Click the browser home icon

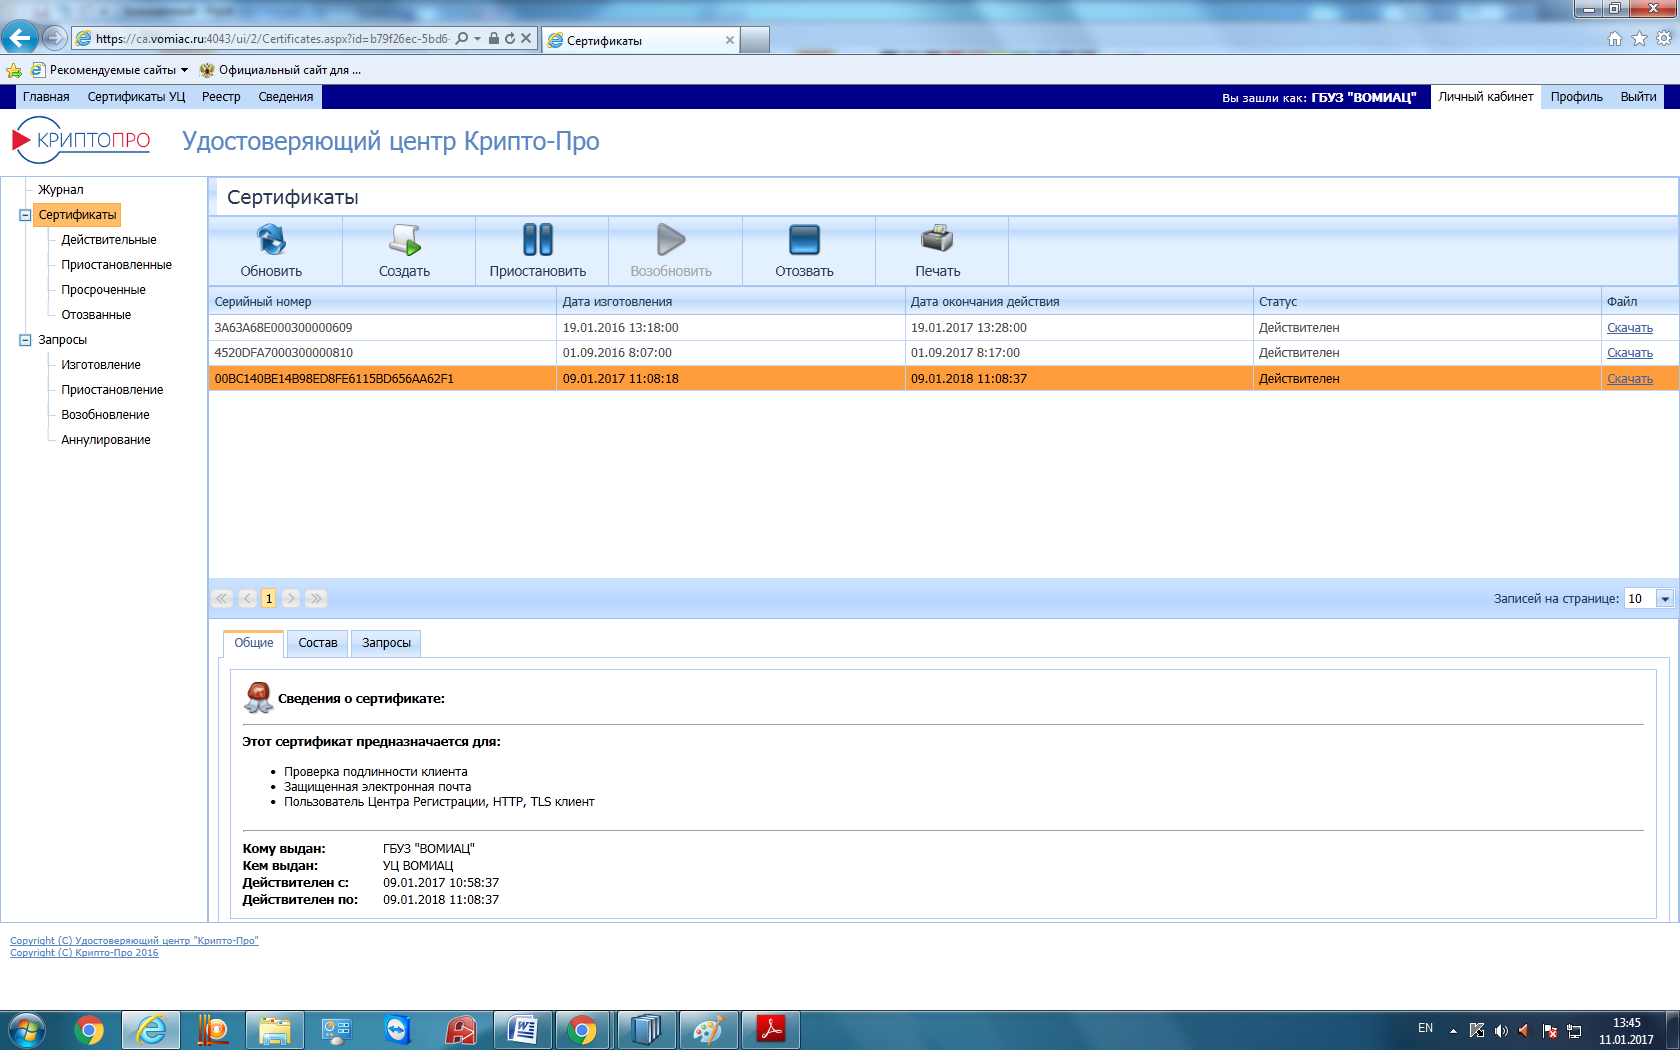[x=1614, y=39]
